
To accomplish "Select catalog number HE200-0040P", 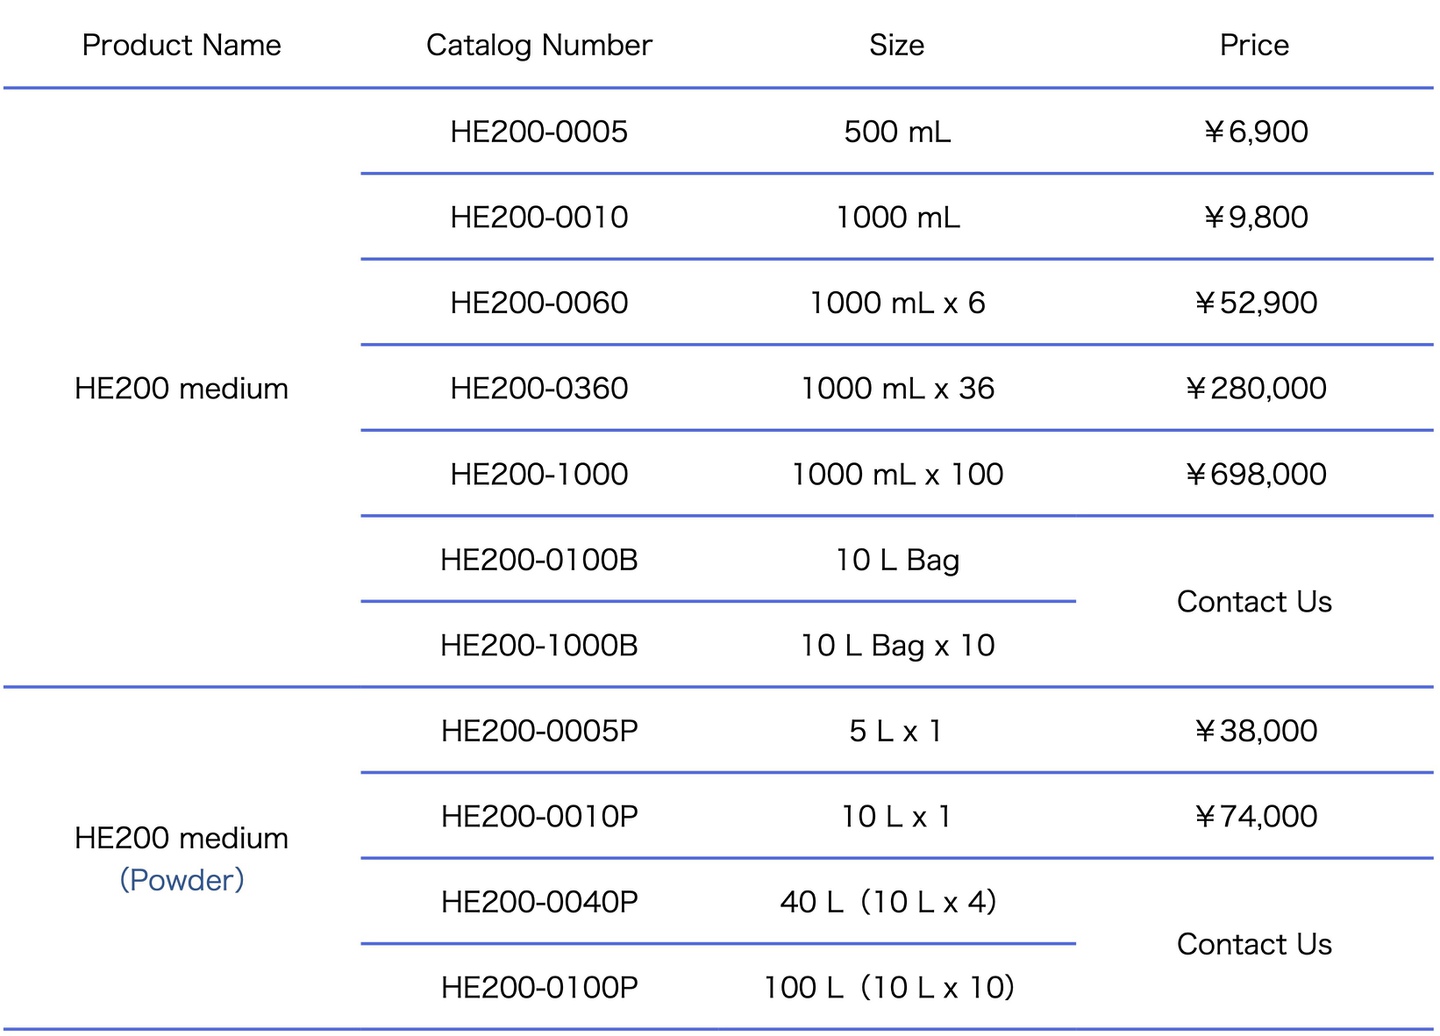I will point(539,902).
